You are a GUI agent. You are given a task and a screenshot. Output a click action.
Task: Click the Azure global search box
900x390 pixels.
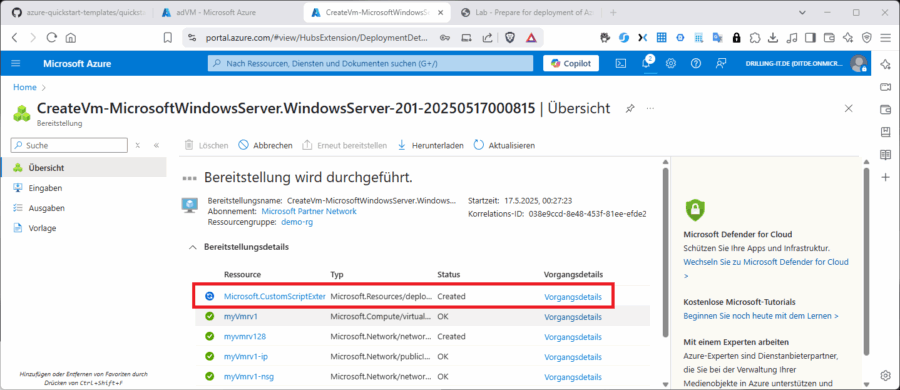pyautogui.click(x=370, y=64)
